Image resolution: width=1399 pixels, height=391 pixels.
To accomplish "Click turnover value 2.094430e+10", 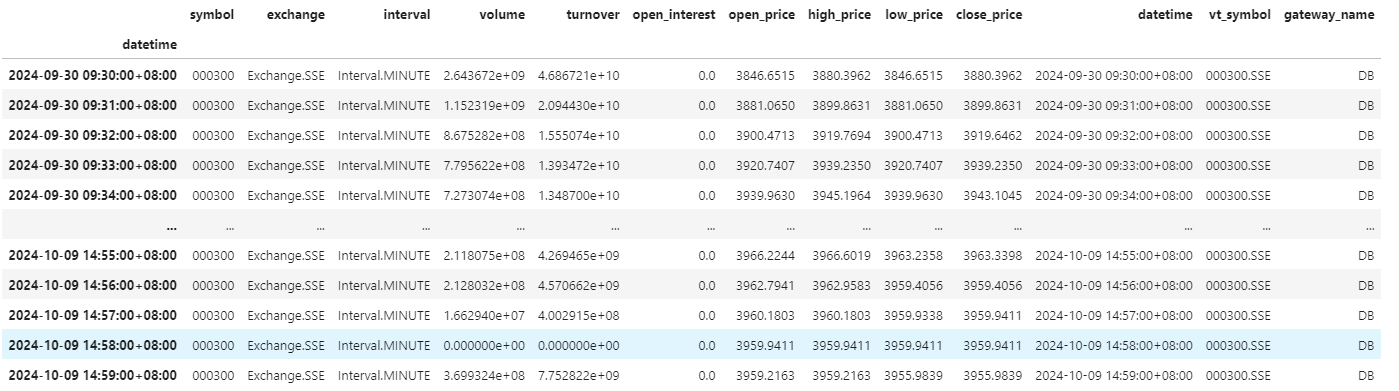I will (579, 105).
